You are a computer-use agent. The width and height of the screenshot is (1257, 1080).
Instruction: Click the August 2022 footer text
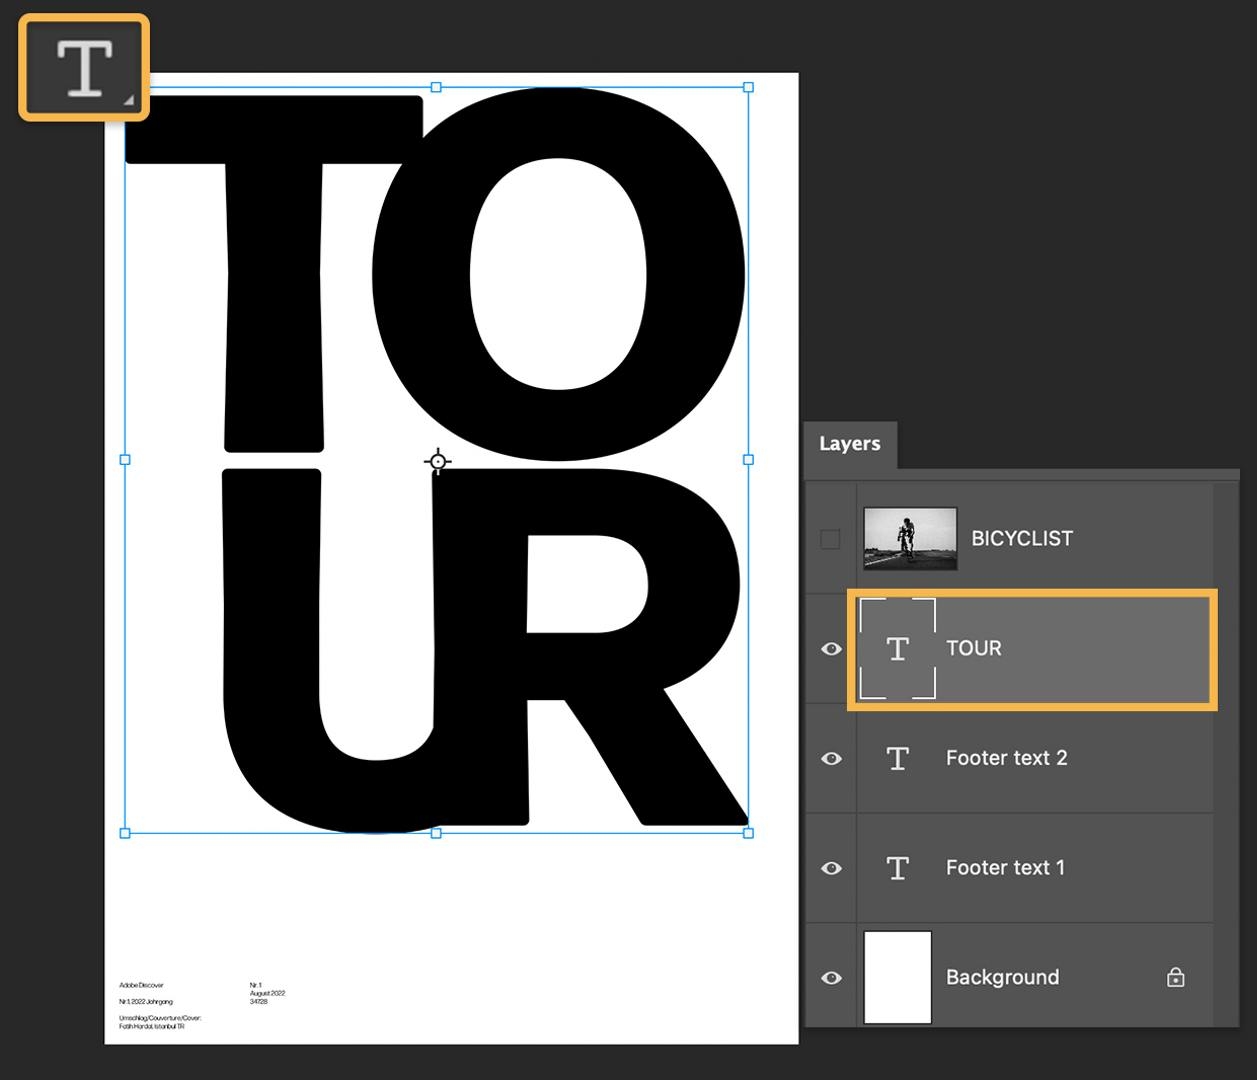[268, 994]
